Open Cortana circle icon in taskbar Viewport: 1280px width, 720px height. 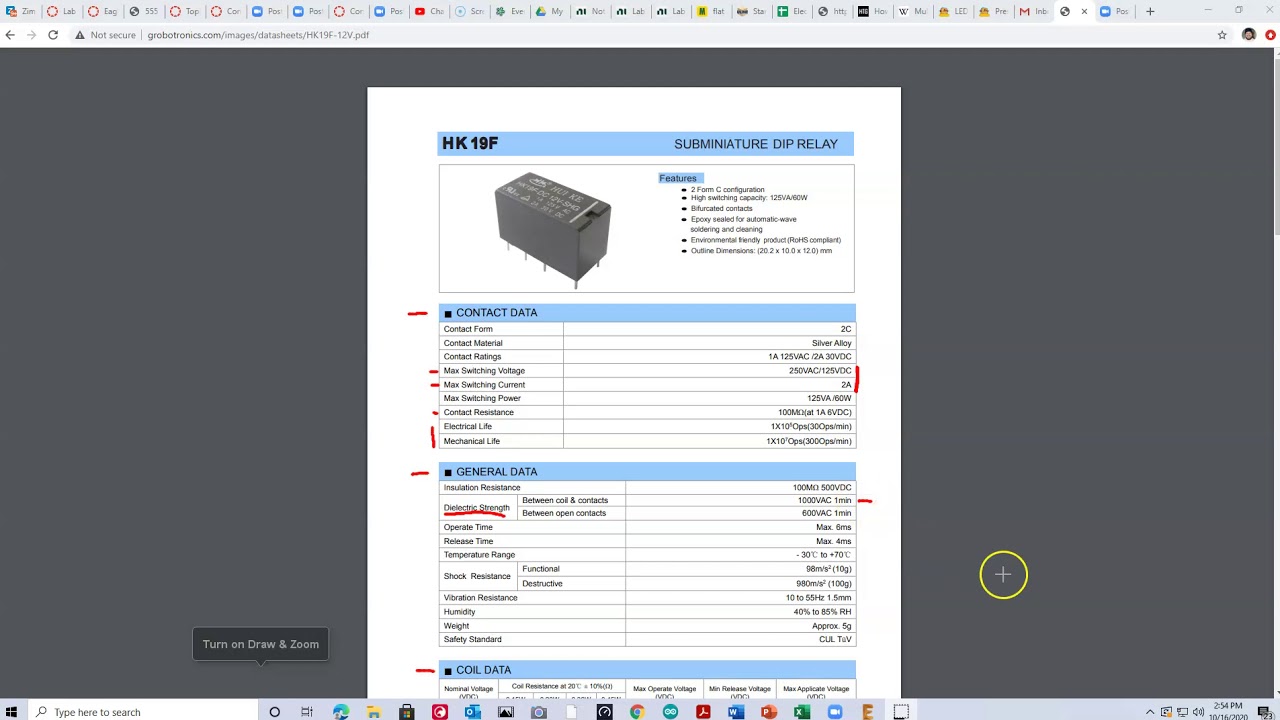pos(274,712)
